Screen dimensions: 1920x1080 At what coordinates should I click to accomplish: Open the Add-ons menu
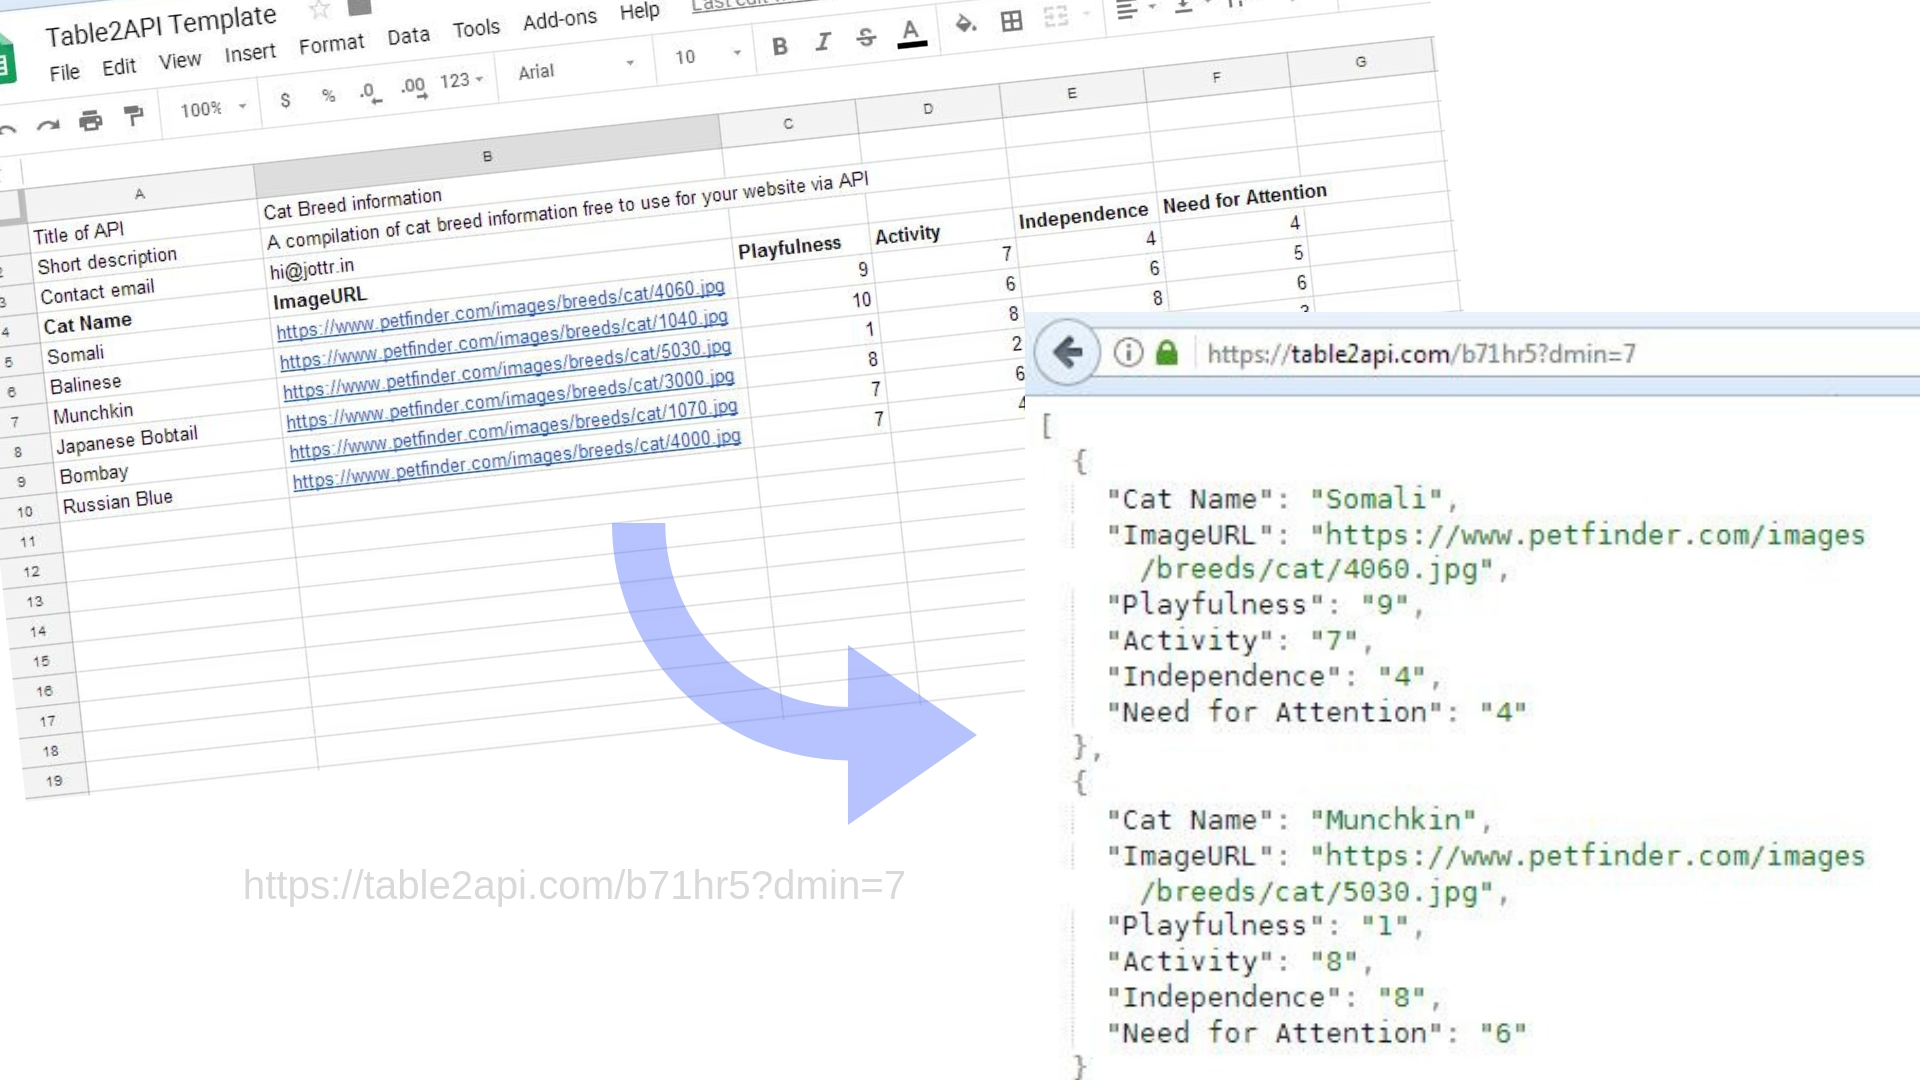[559, 20]
